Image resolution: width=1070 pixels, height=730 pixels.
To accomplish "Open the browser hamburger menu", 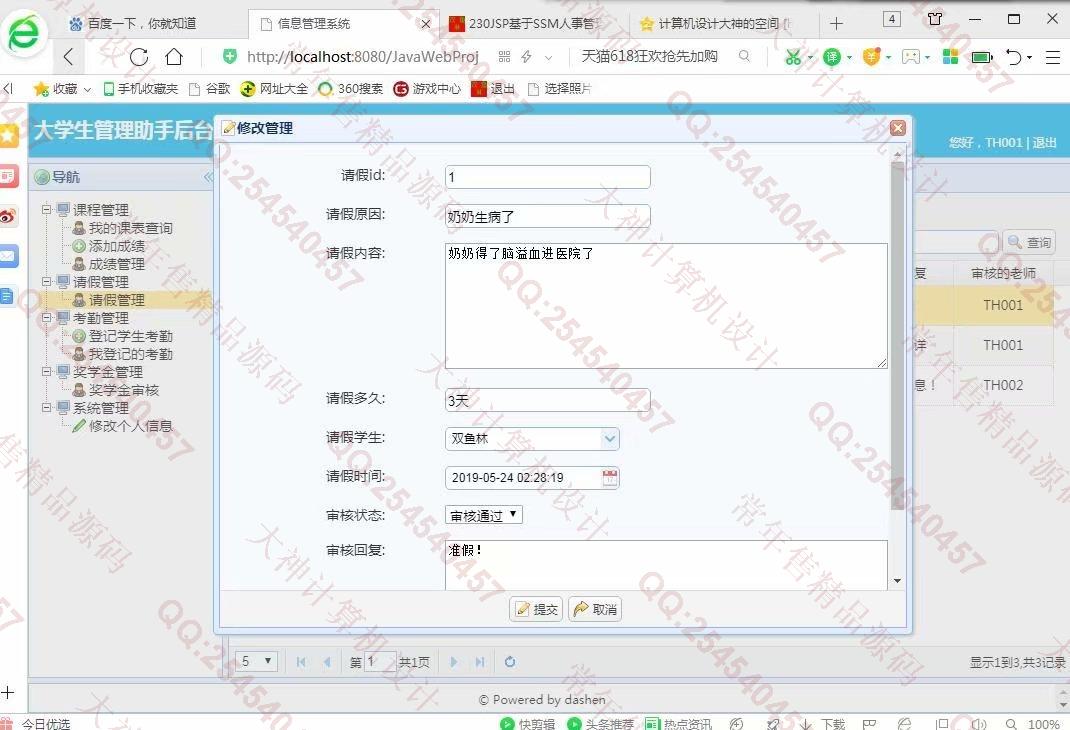I will [x=1052, y=57].
